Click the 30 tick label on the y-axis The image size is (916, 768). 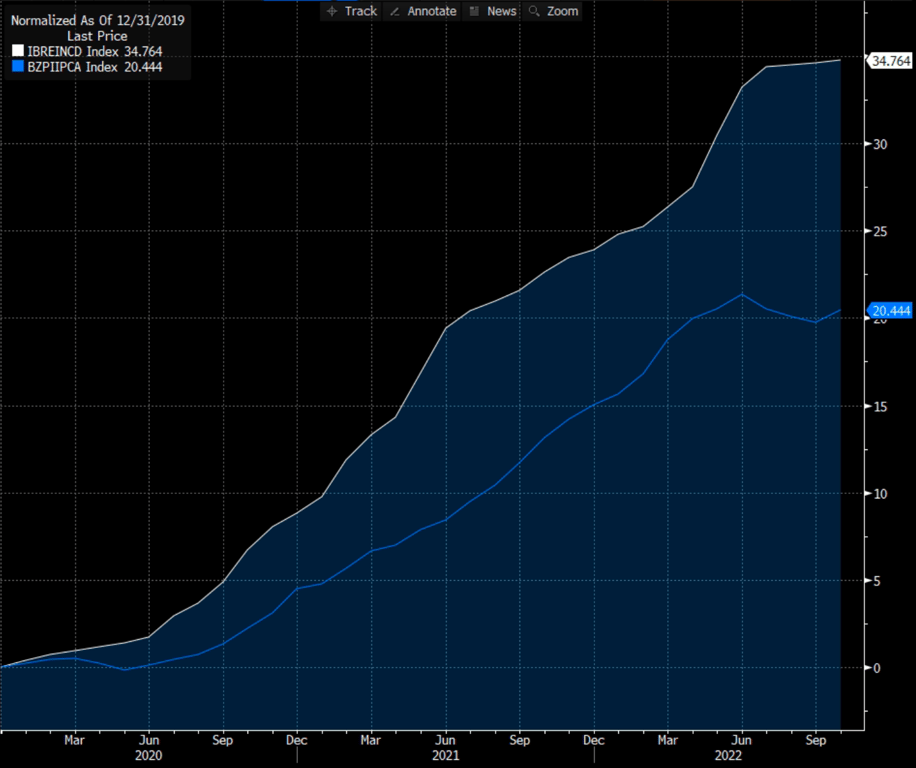(880, 144)
